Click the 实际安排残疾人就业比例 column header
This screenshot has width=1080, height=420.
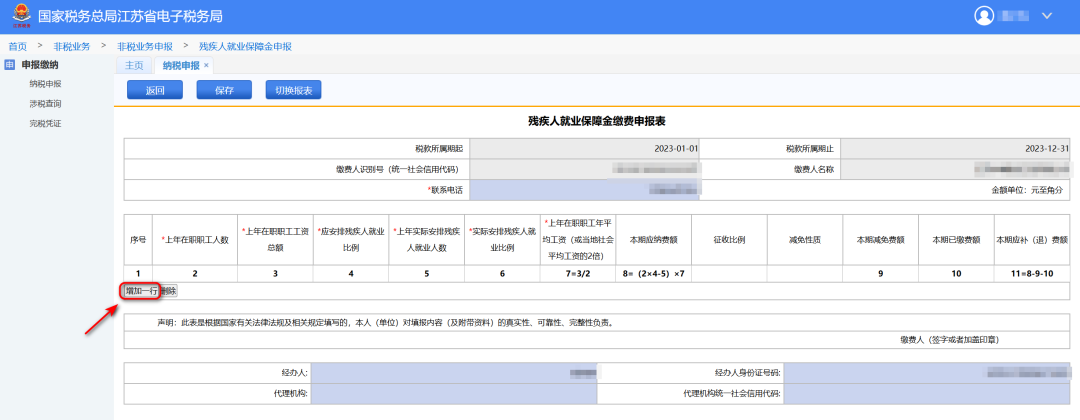pyautogui.click(x=502, y=240)
